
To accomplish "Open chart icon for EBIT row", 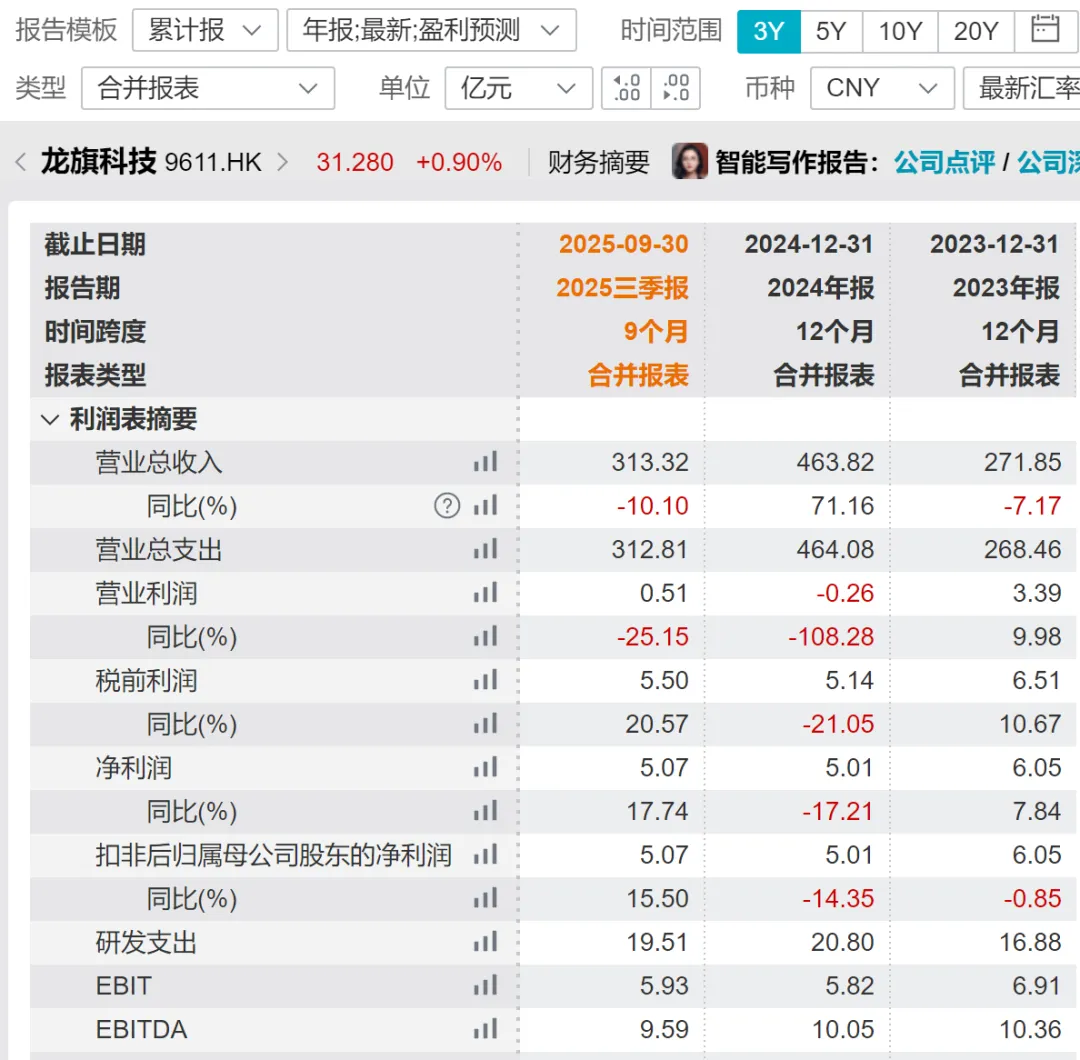I will (x=486, y=986).
